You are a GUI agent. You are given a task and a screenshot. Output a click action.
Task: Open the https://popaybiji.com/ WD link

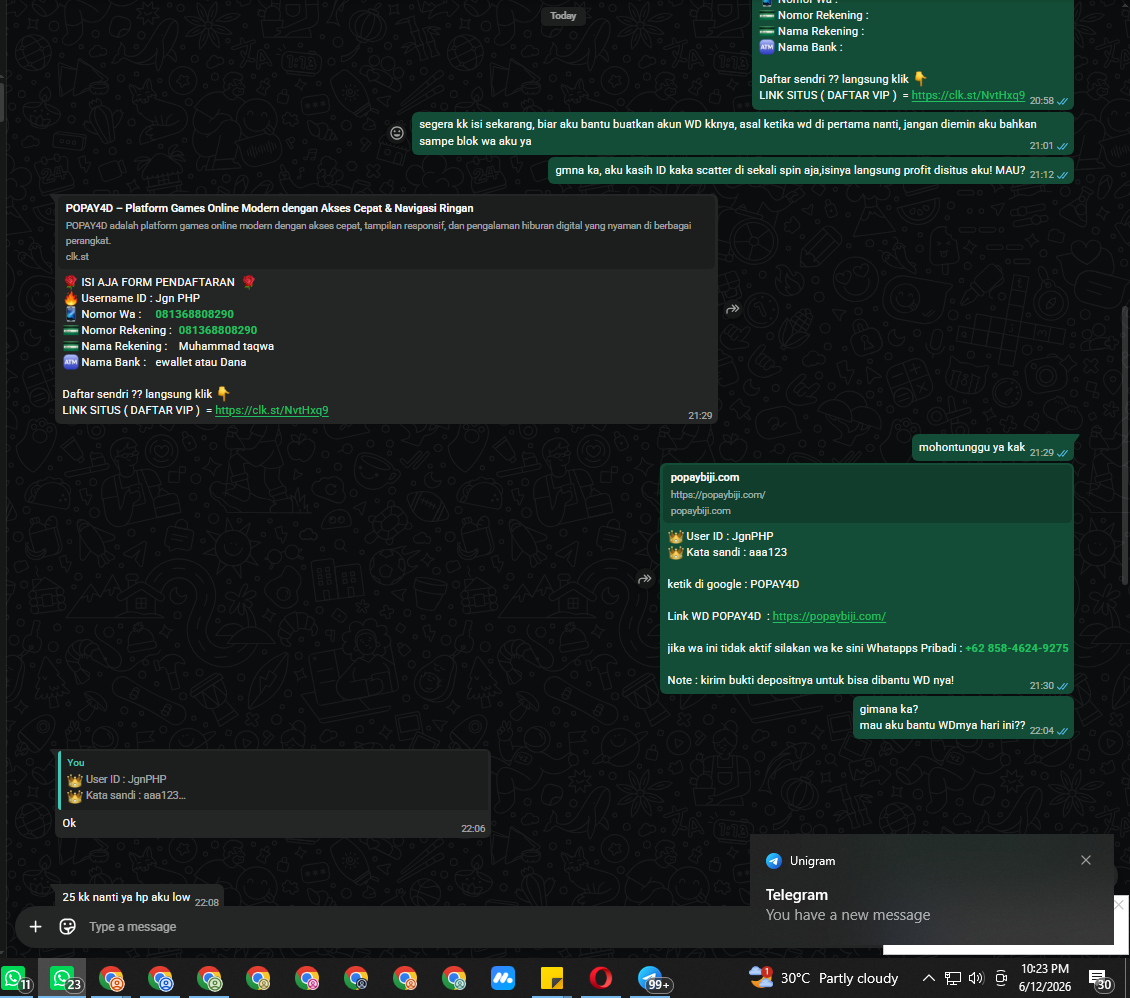[829, 616]
